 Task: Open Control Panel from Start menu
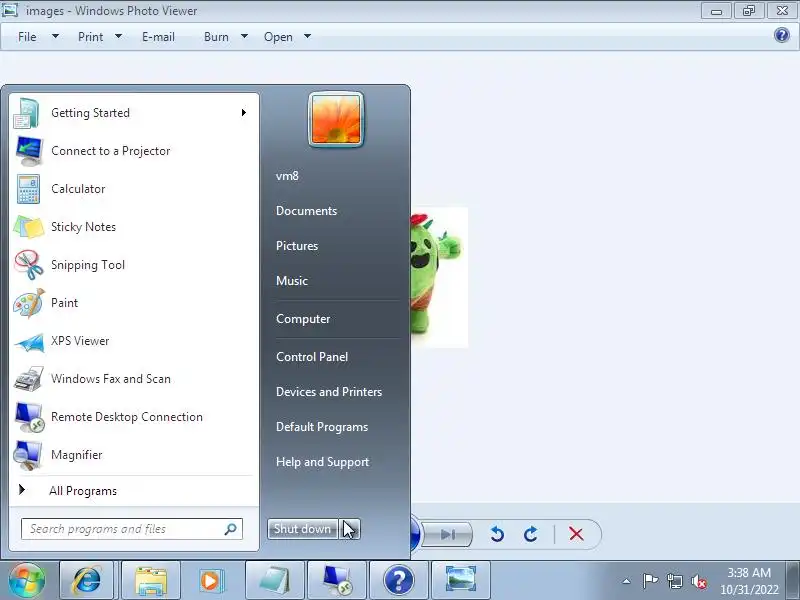pos(312,357)
